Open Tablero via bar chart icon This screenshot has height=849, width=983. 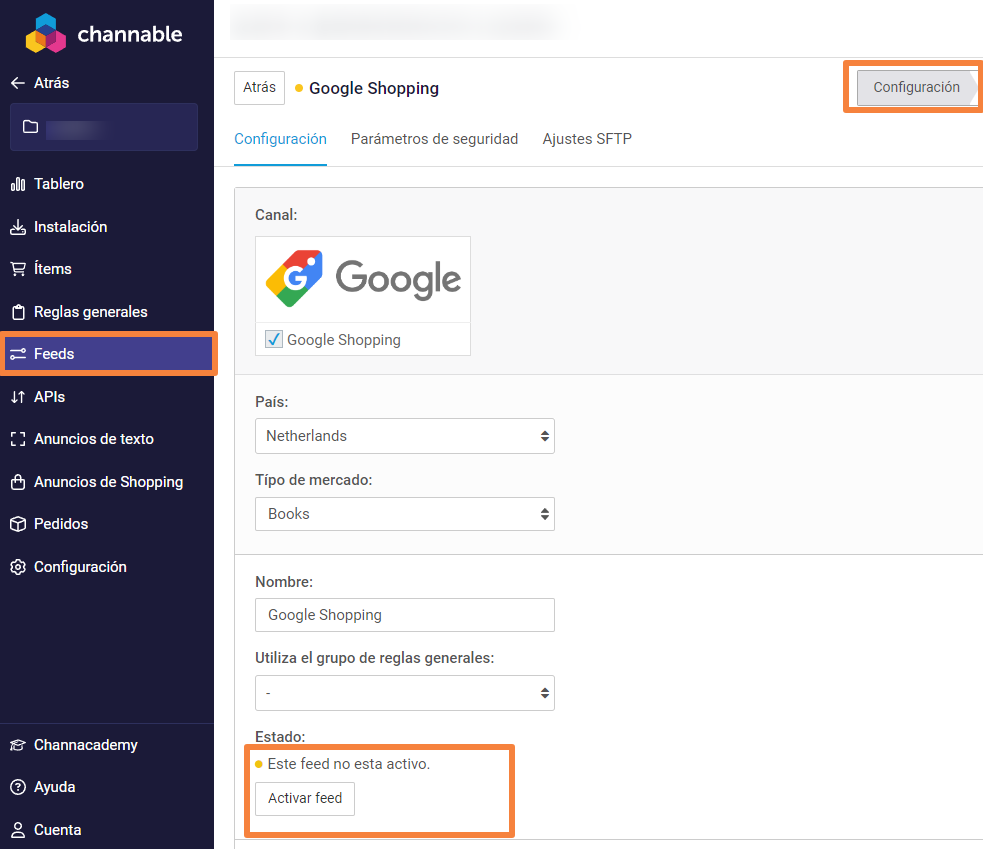click(18, 184)
